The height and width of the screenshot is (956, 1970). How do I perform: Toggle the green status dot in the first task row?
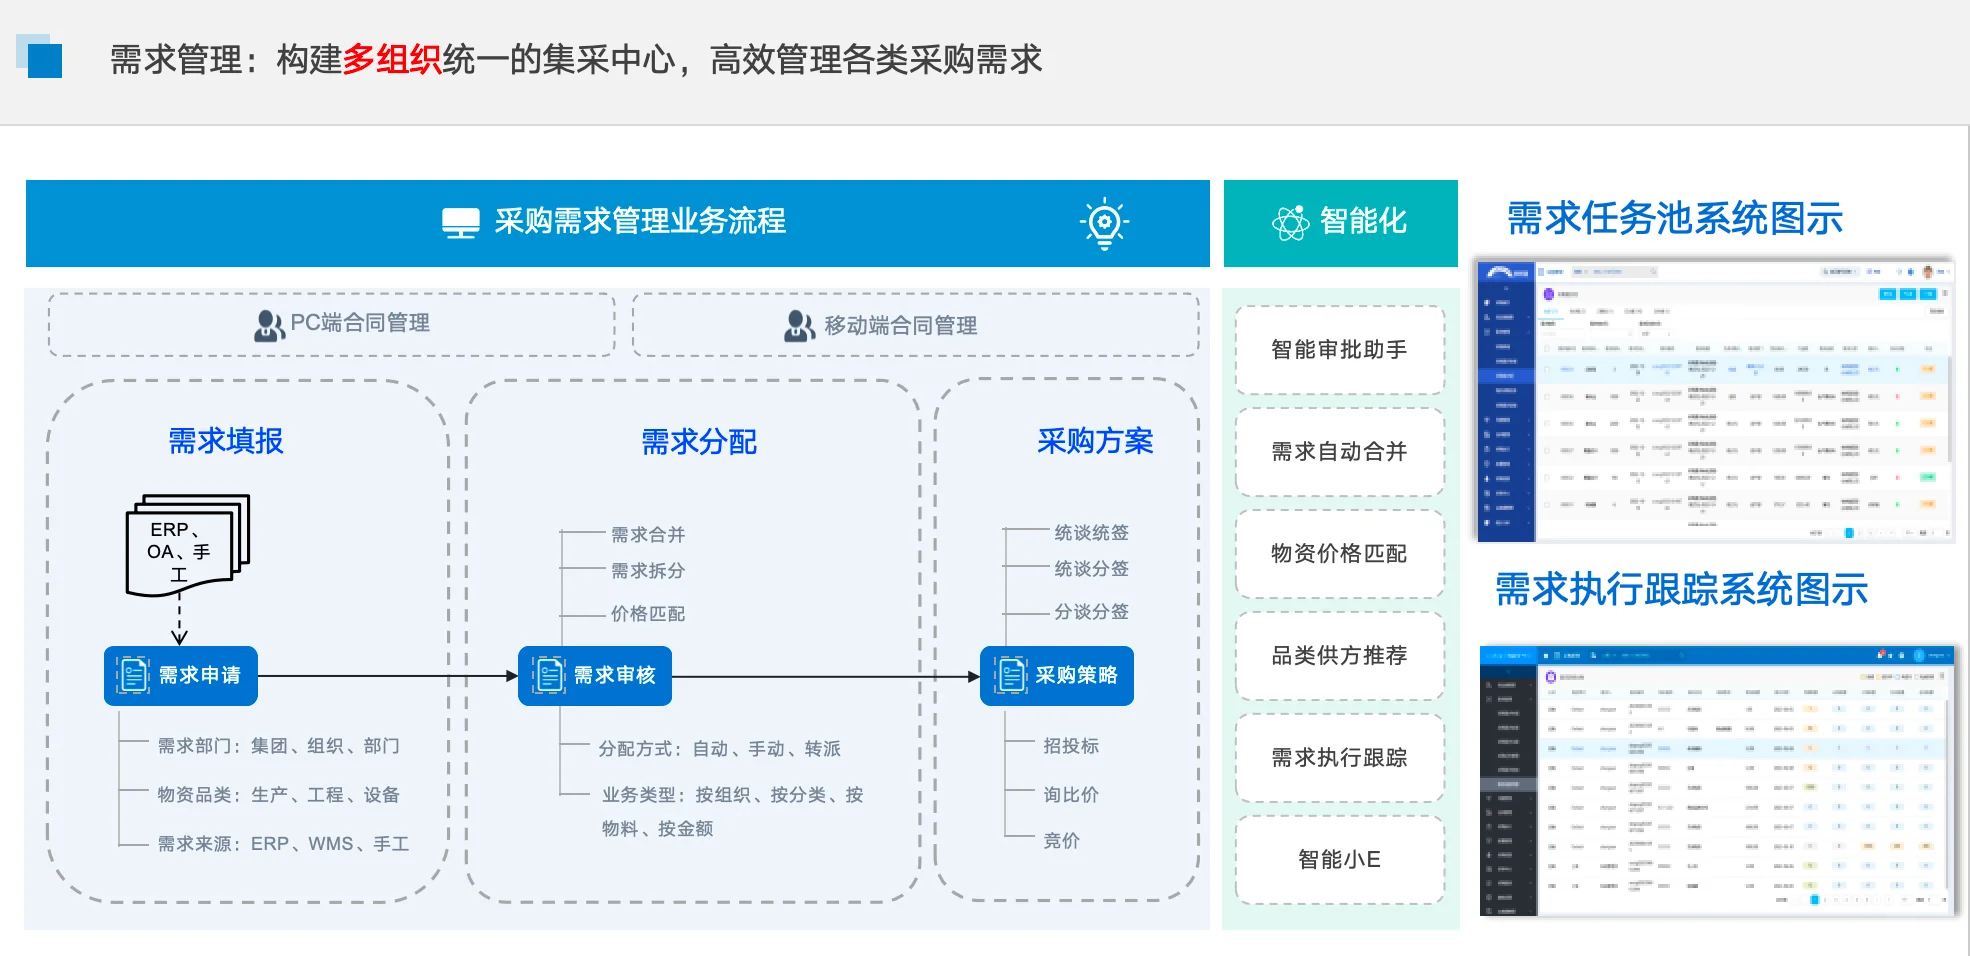1897,369
